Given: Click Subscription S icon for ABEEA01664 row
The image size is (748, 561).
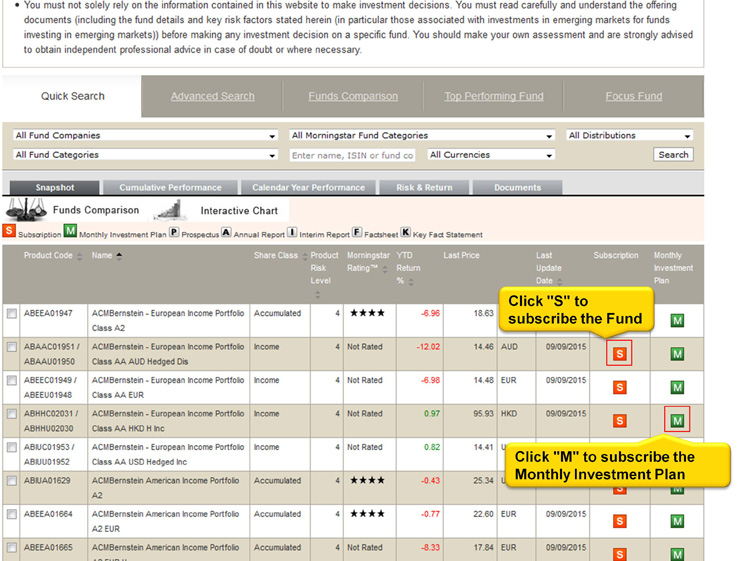Looking at the screenshot, I should click(x=619, y=521).
